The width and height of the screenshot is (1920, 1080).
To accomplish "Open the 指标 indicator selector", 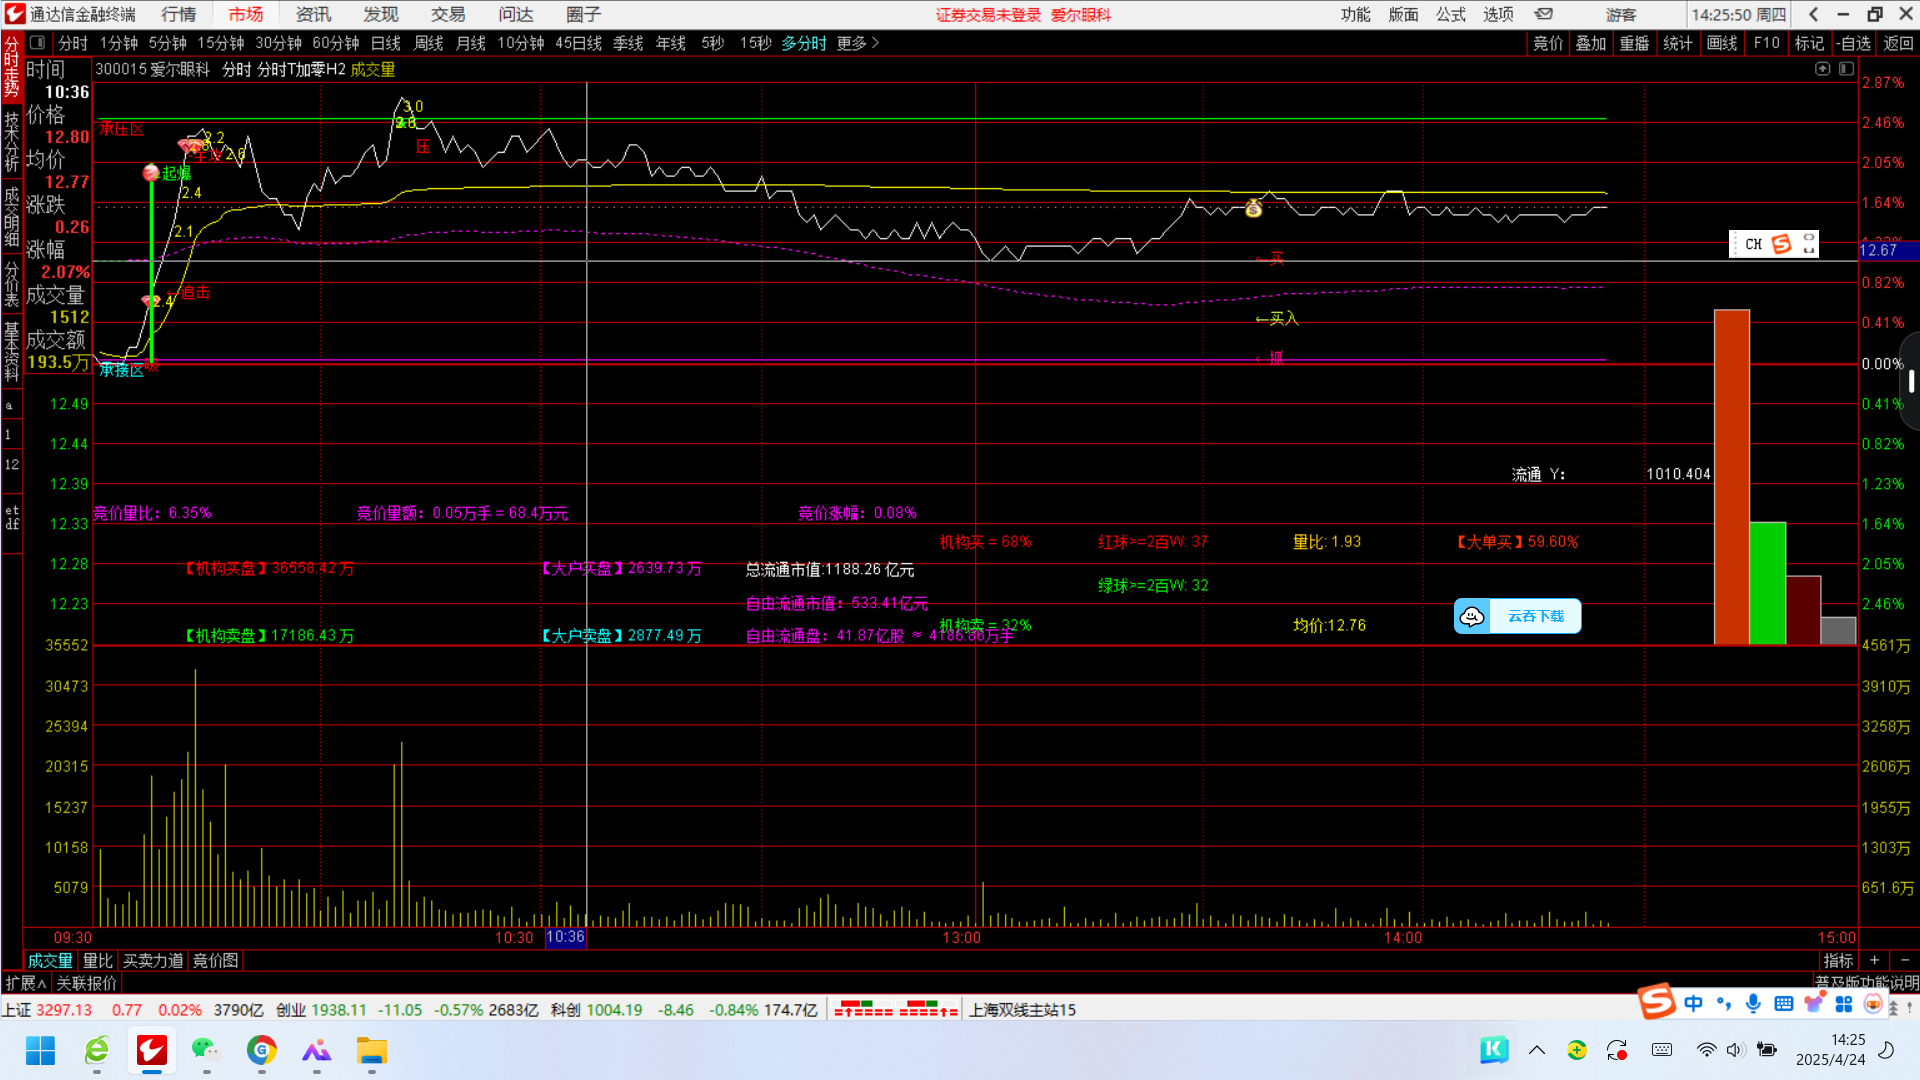I will point(1837,960).
